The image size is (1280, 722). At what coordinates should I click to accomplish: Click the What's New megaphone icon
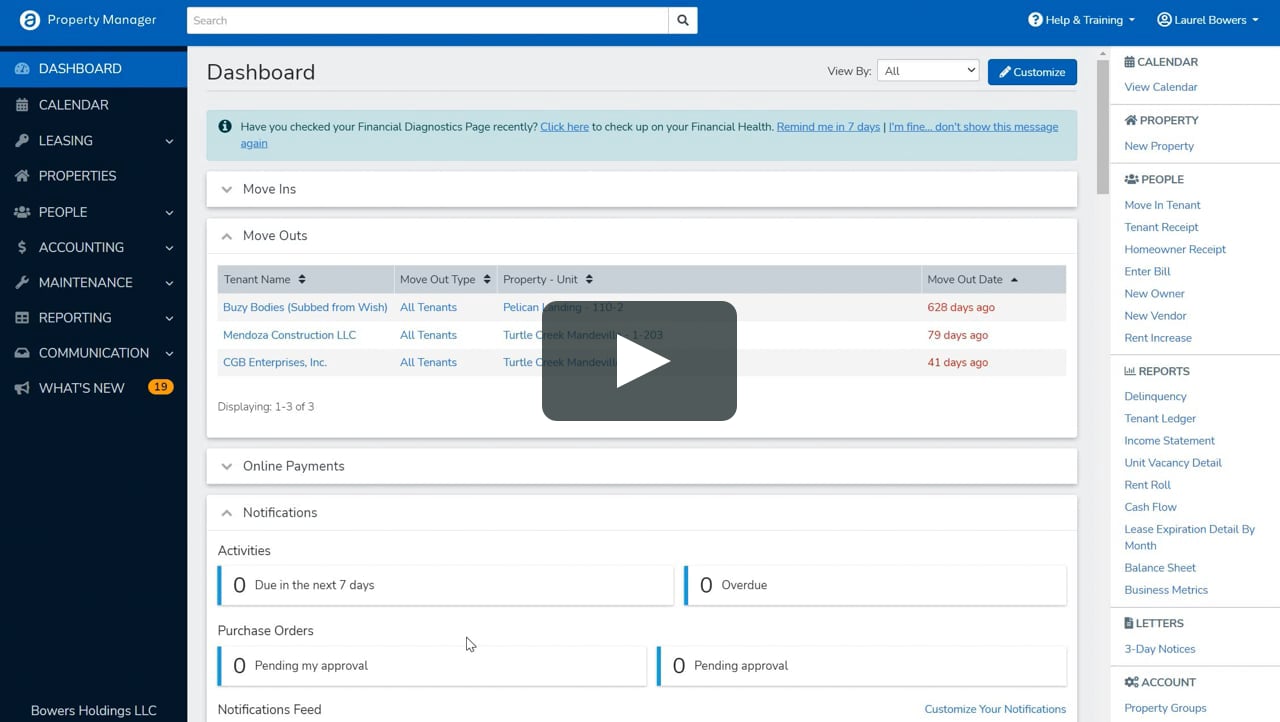coord(22,388)
